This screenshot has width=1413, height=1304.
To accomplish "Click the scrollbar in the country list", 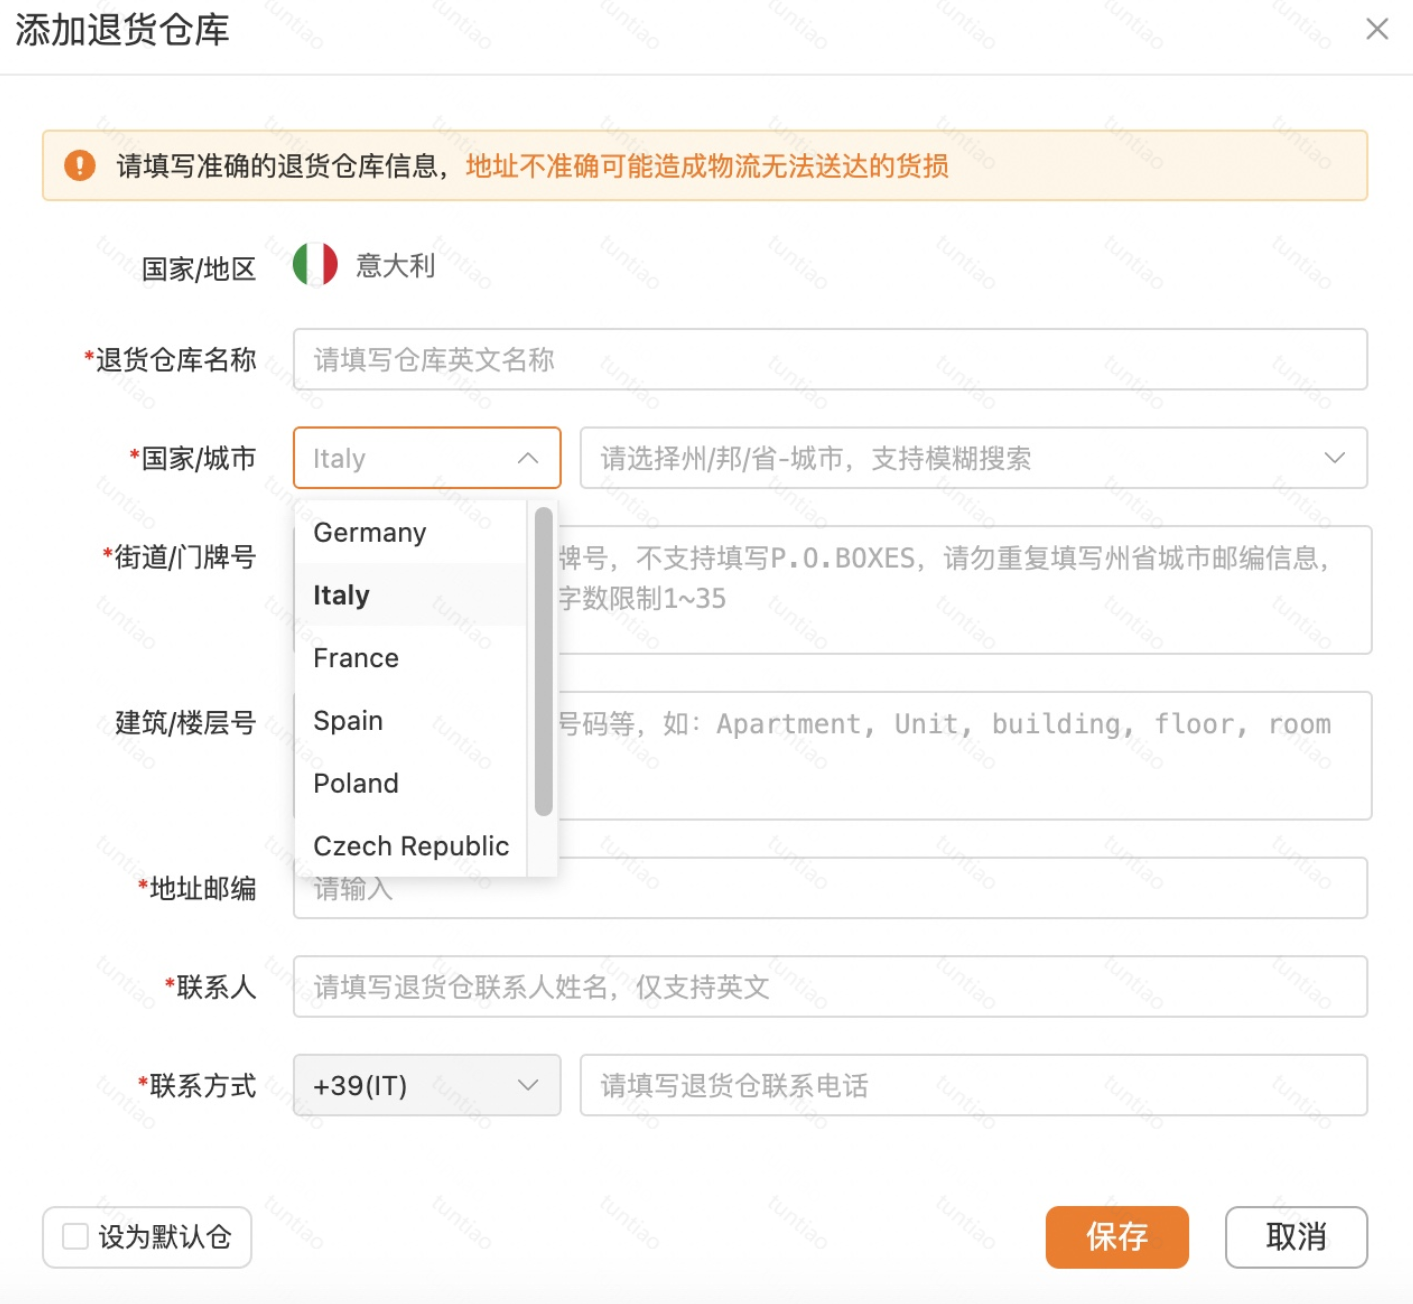I will point(542,650).
